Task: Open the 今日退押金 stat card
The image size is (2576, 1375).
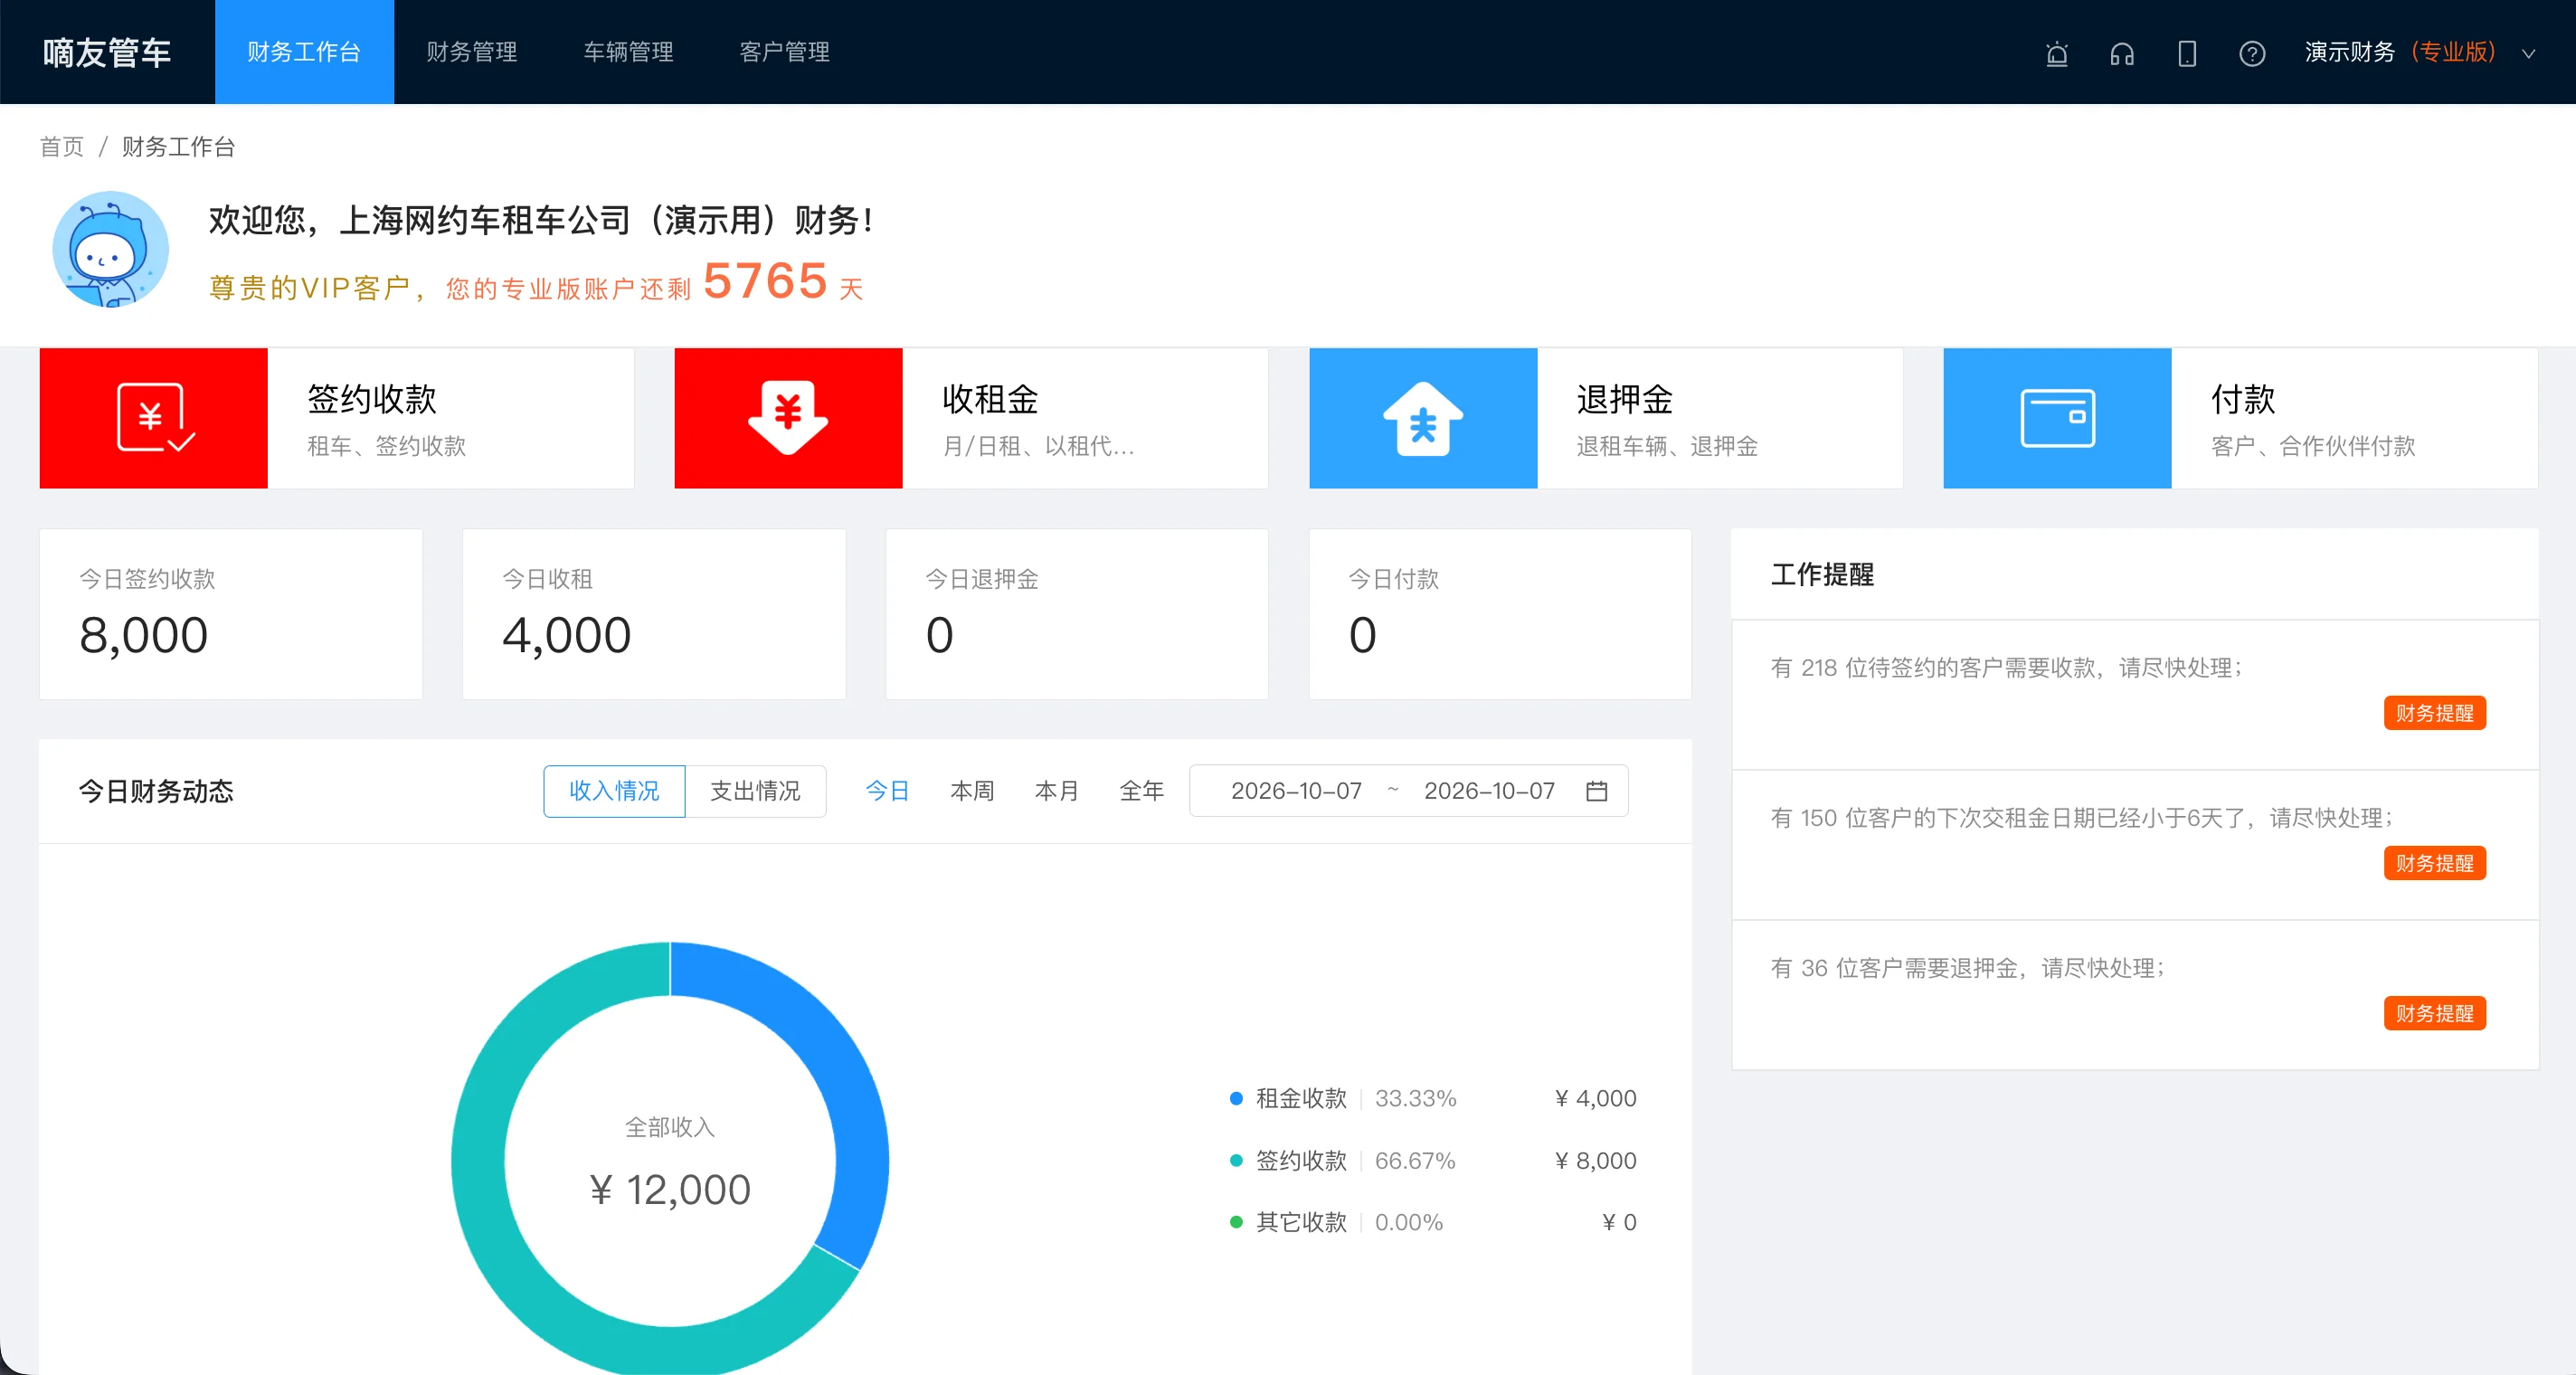Action: tap(1077, 614)
